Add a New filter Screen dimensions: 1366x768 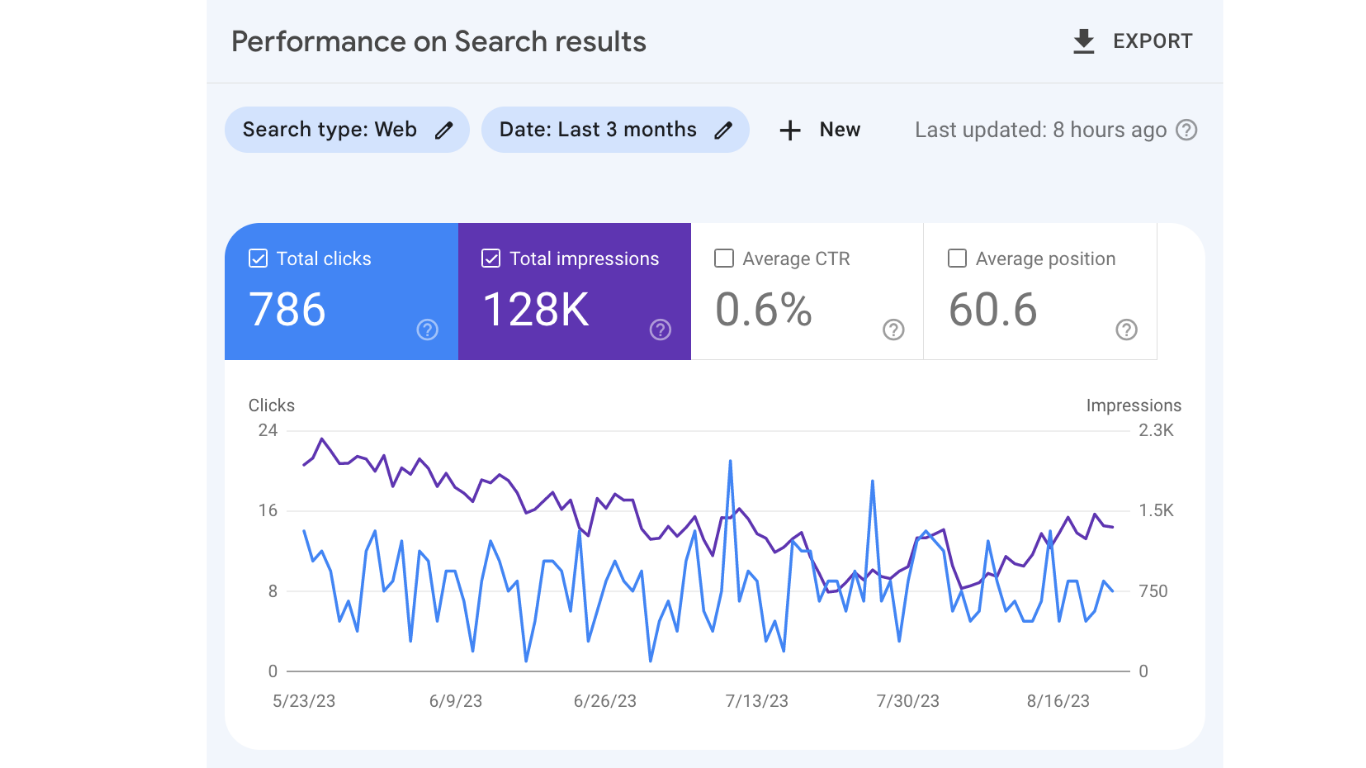819,130
